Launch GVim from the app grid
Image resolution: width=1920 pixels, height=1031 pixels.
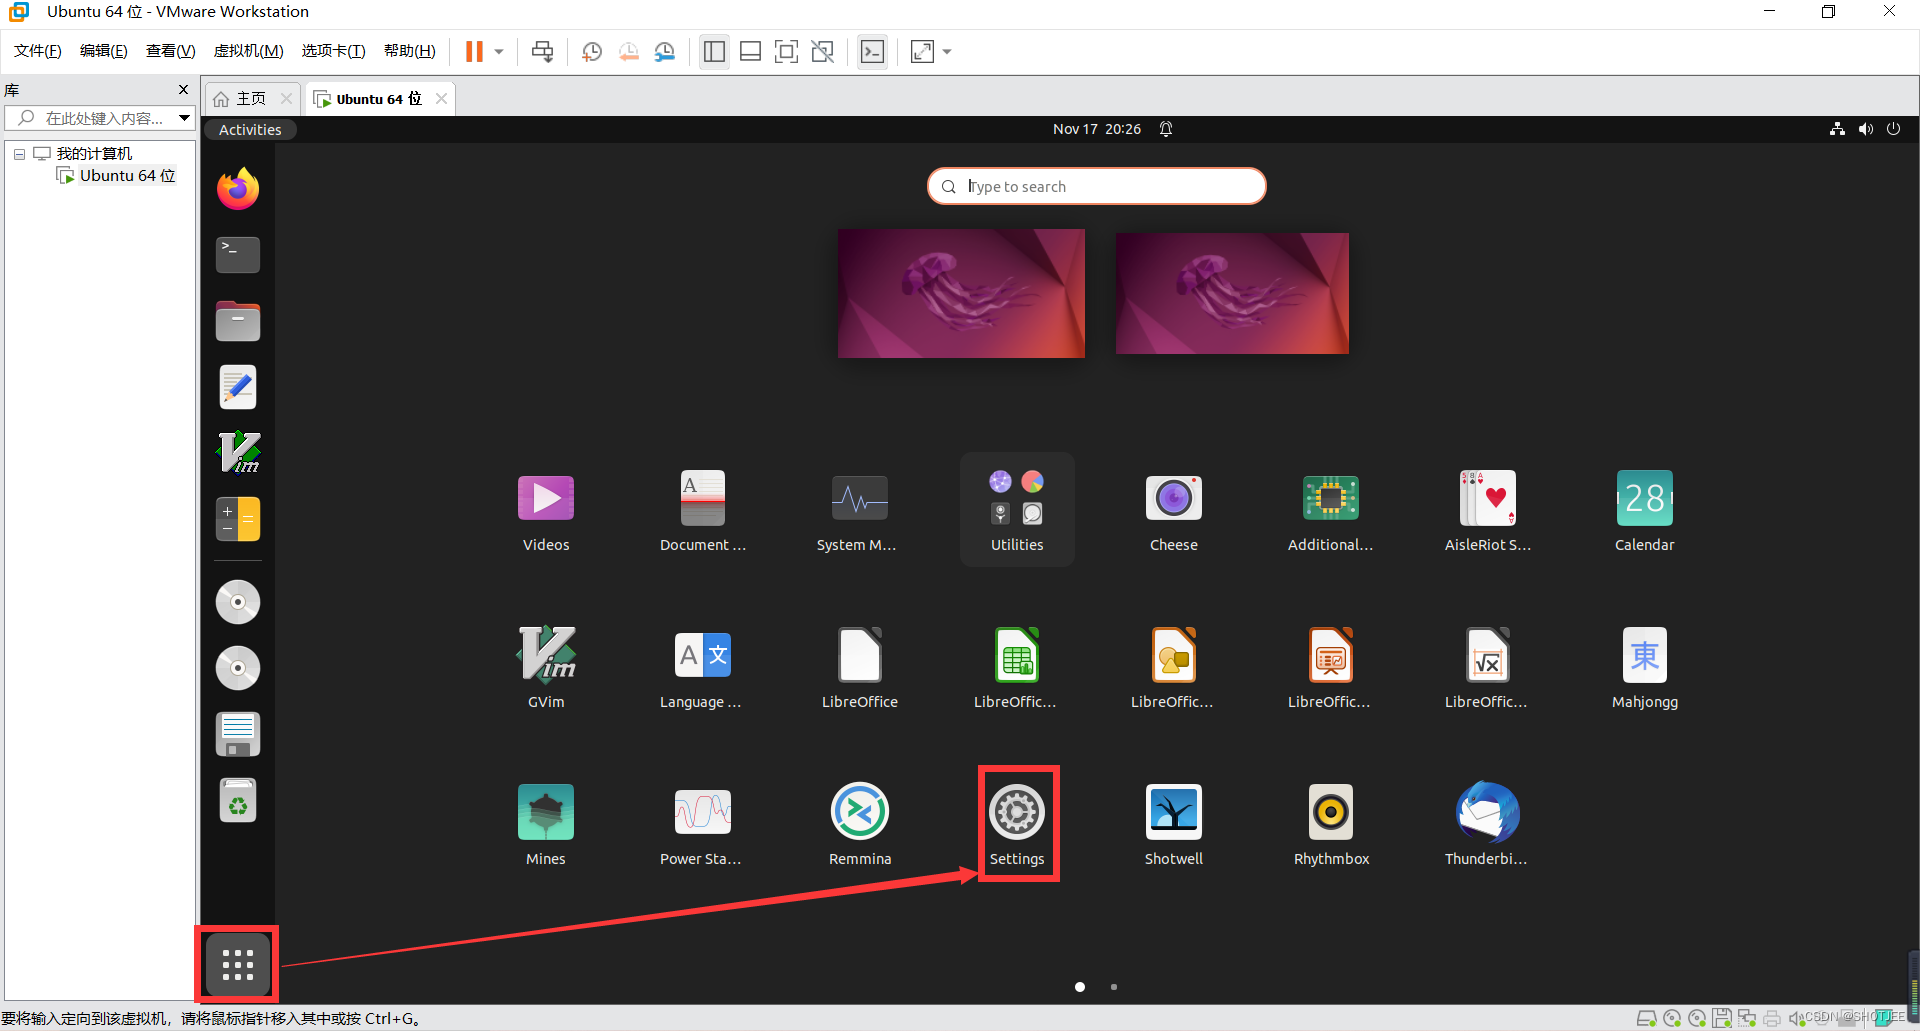[546, 667]
